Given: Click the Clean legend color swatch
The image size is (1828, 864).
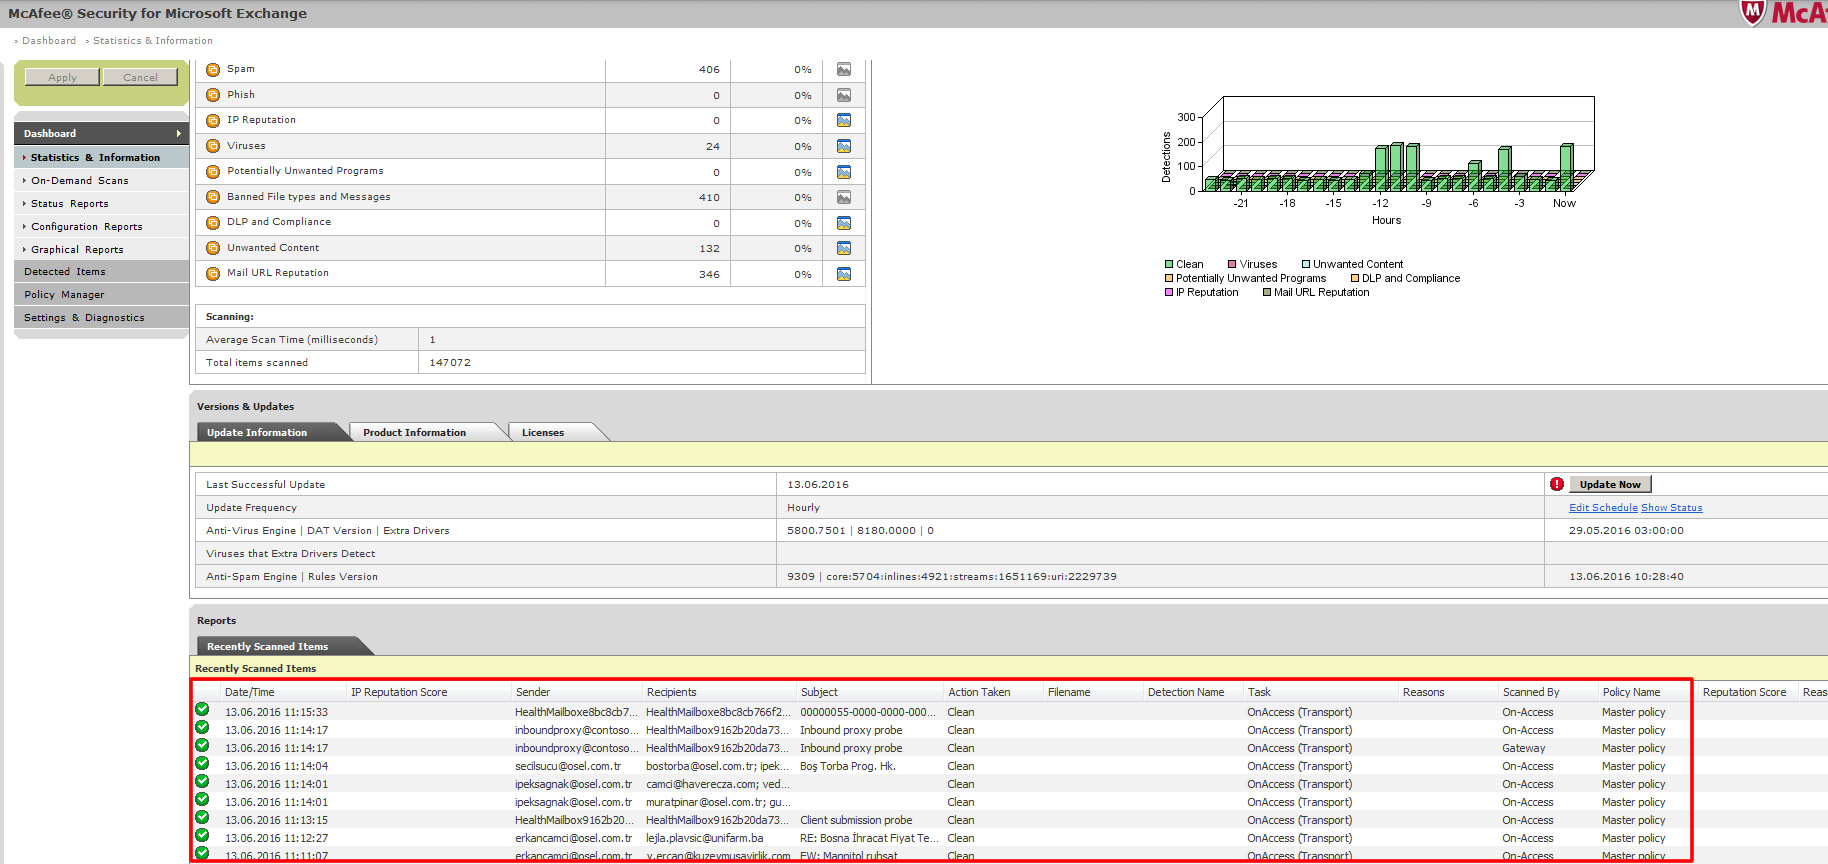Looking at the screenshot, I should click(x=1168, y=264).
